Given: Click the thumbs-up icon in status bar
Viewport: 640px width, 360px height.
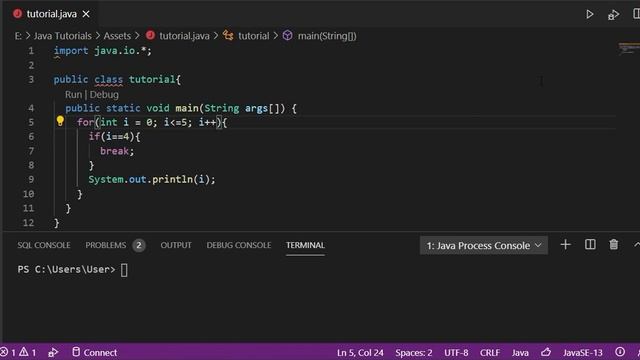Looking at the screenshot, I should (x=546, y=352).
